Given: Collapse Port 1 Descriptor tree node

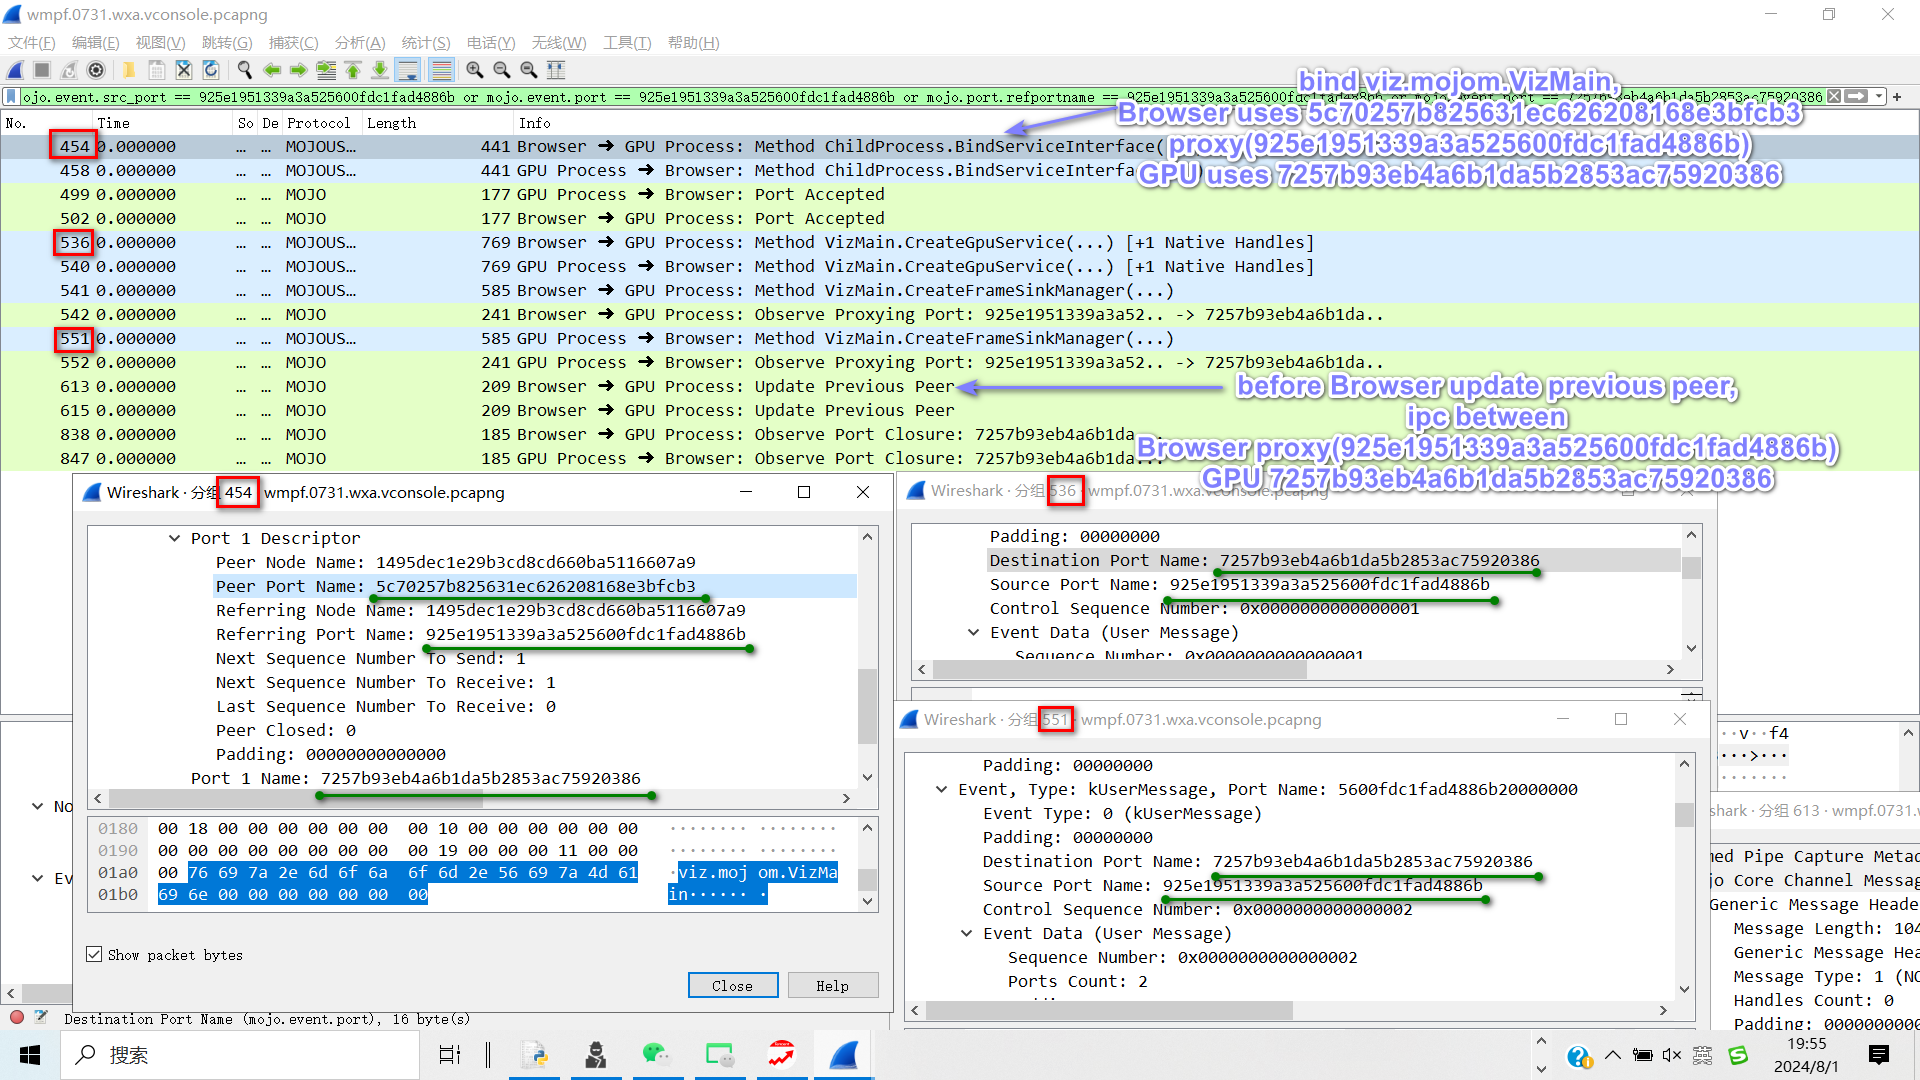Looking at the screenshot, I should (x=174, y=538).
